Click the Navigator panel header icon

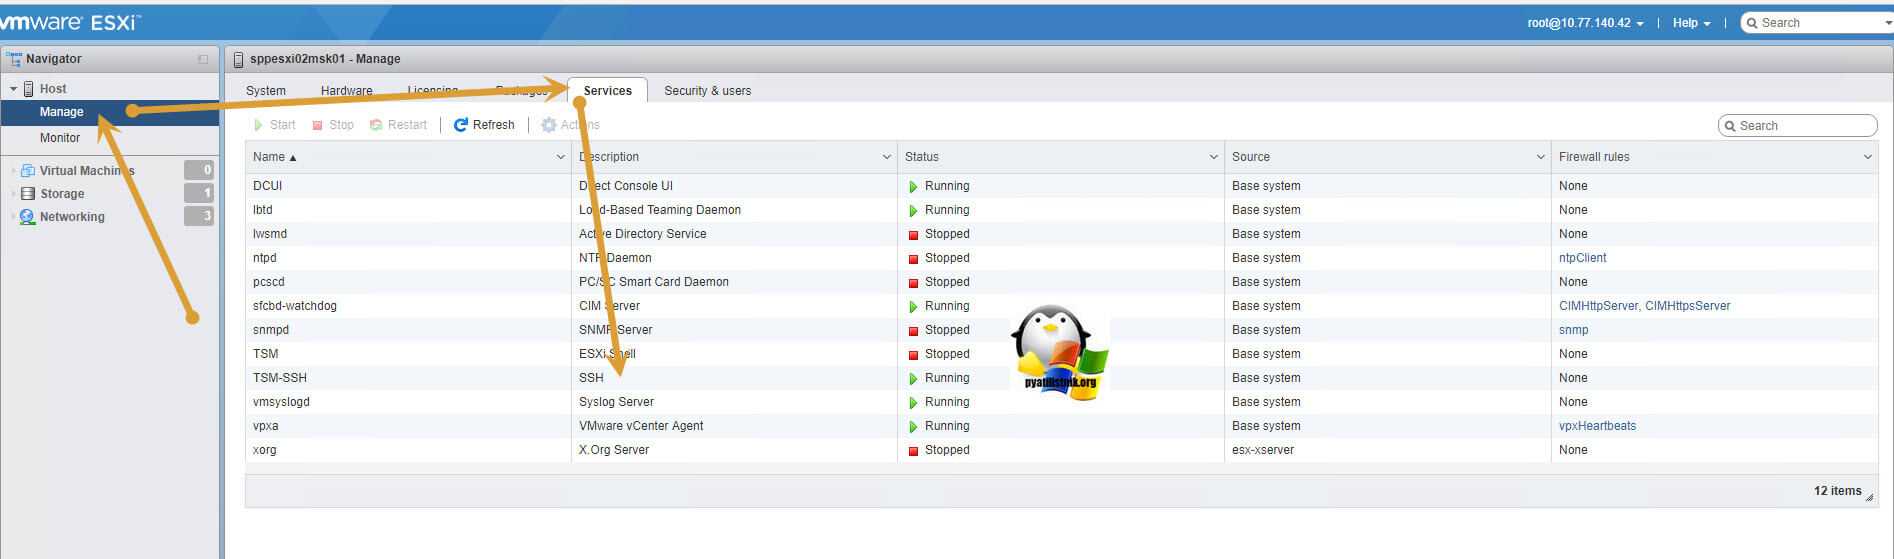coord(14,58)
